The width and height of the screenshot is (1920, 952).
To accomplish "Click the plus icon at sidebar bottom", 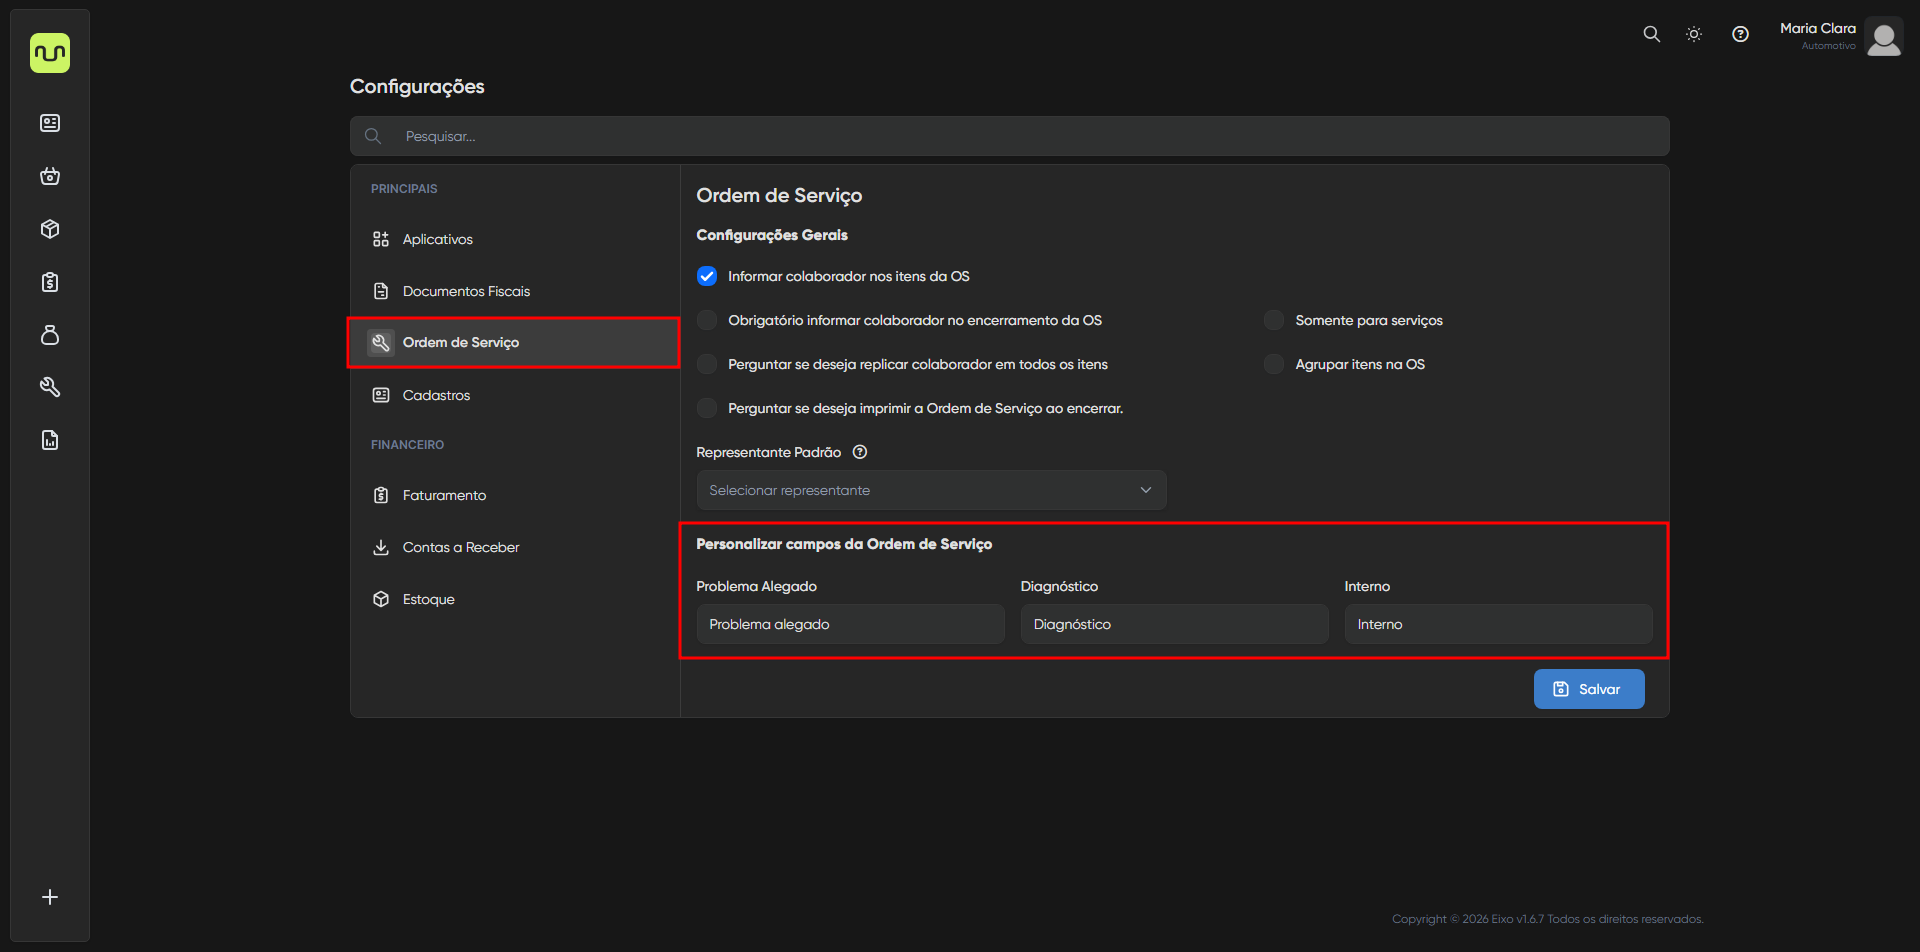I will [x=50, y=897].
